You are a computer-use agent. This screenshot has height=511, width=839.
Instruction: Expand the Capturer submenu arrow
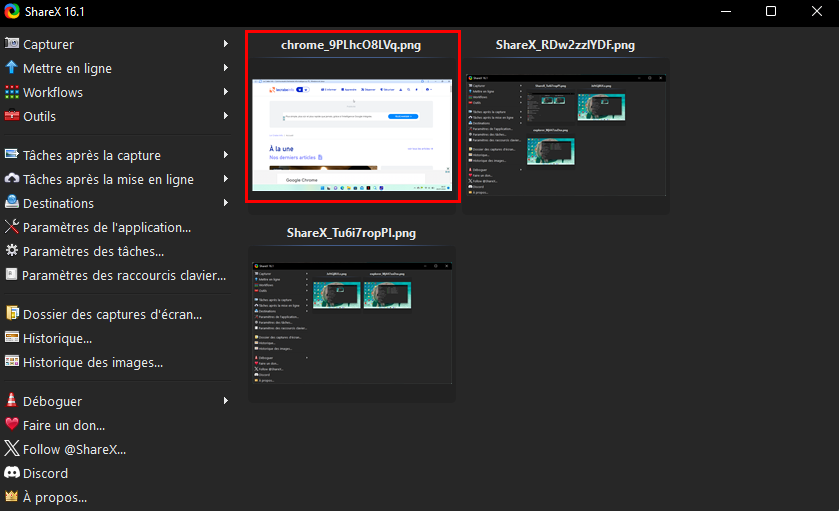coord(226,44)
